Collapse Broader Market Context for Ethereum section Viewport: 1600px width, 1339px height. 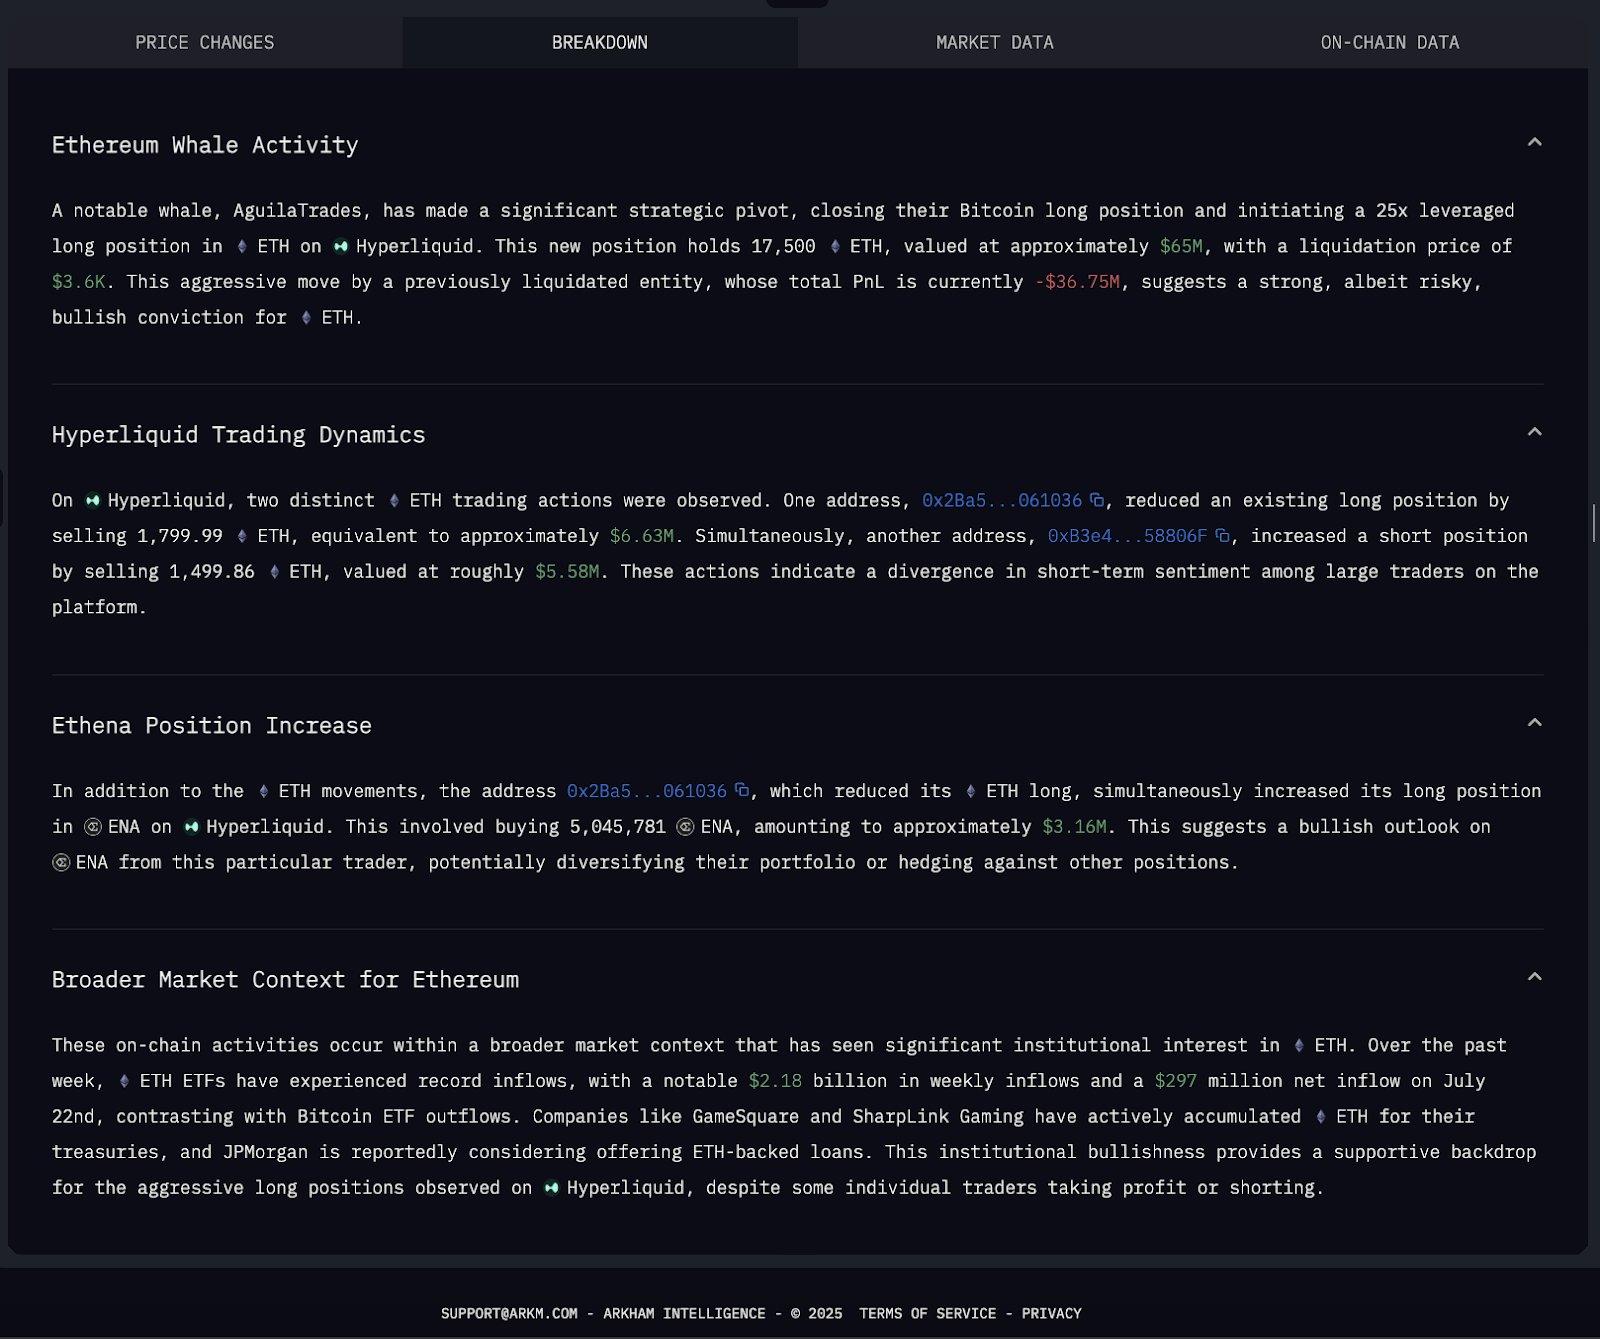[1534, 977]
